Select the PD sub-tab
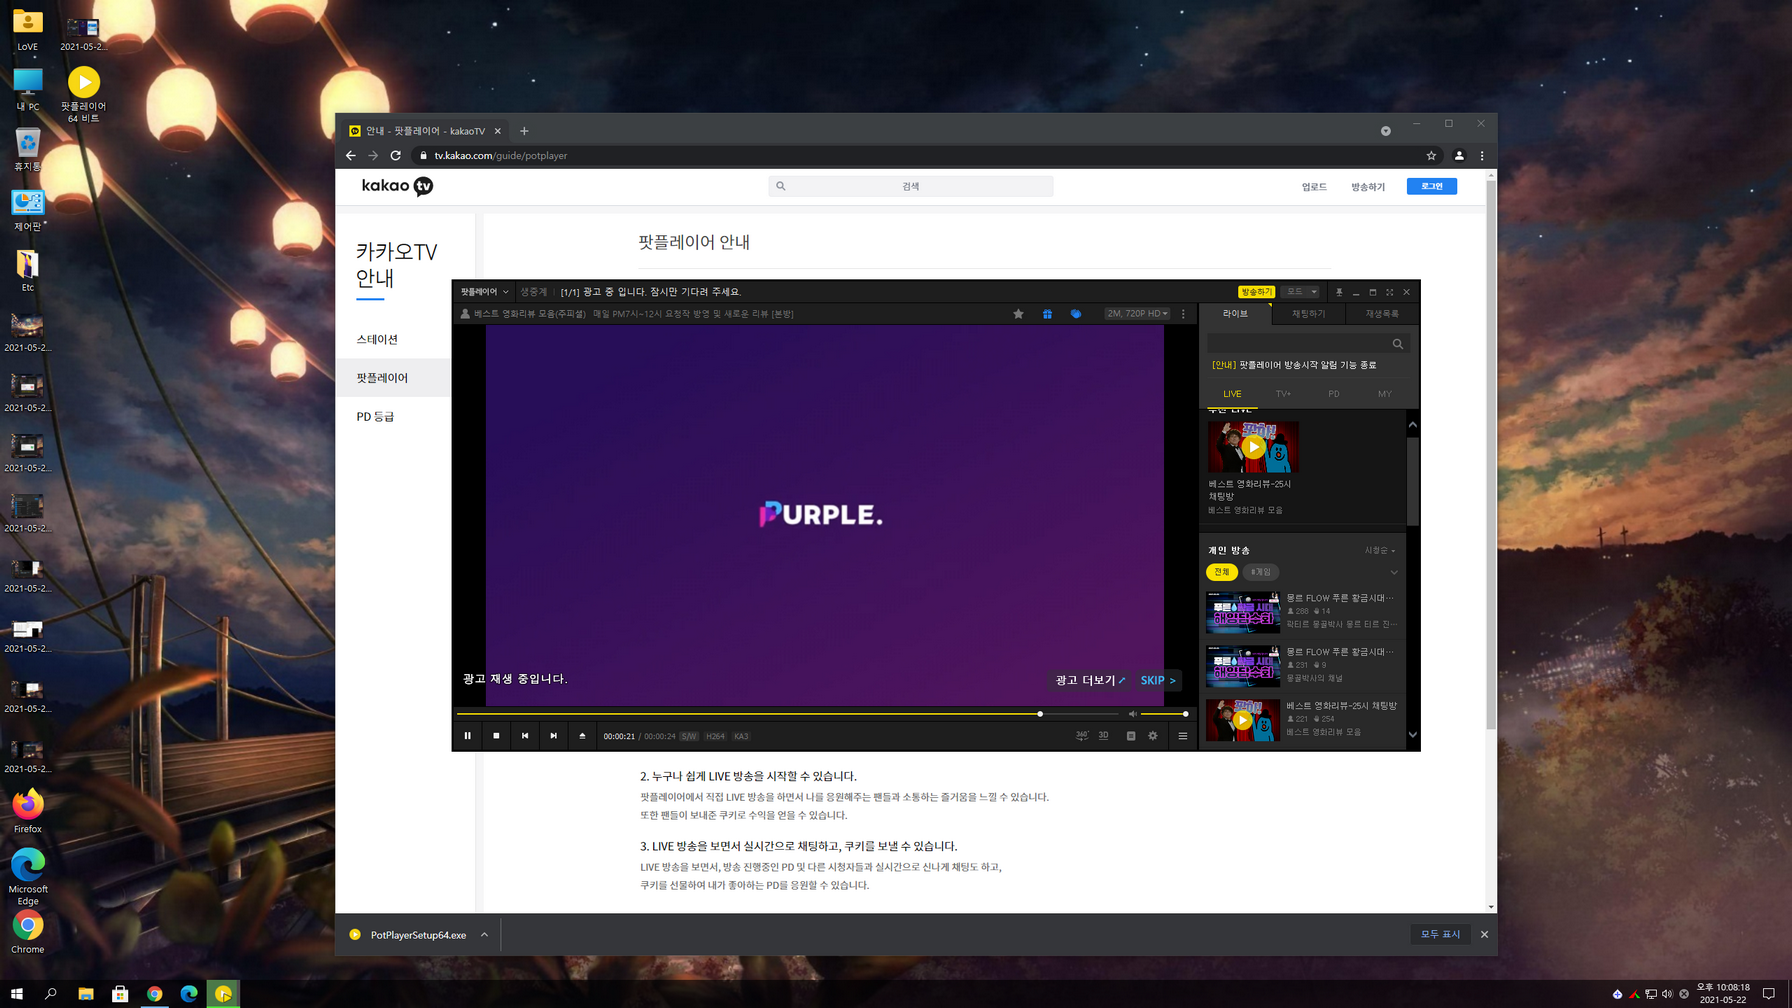1792x1008 pixels. (1334, 394)
